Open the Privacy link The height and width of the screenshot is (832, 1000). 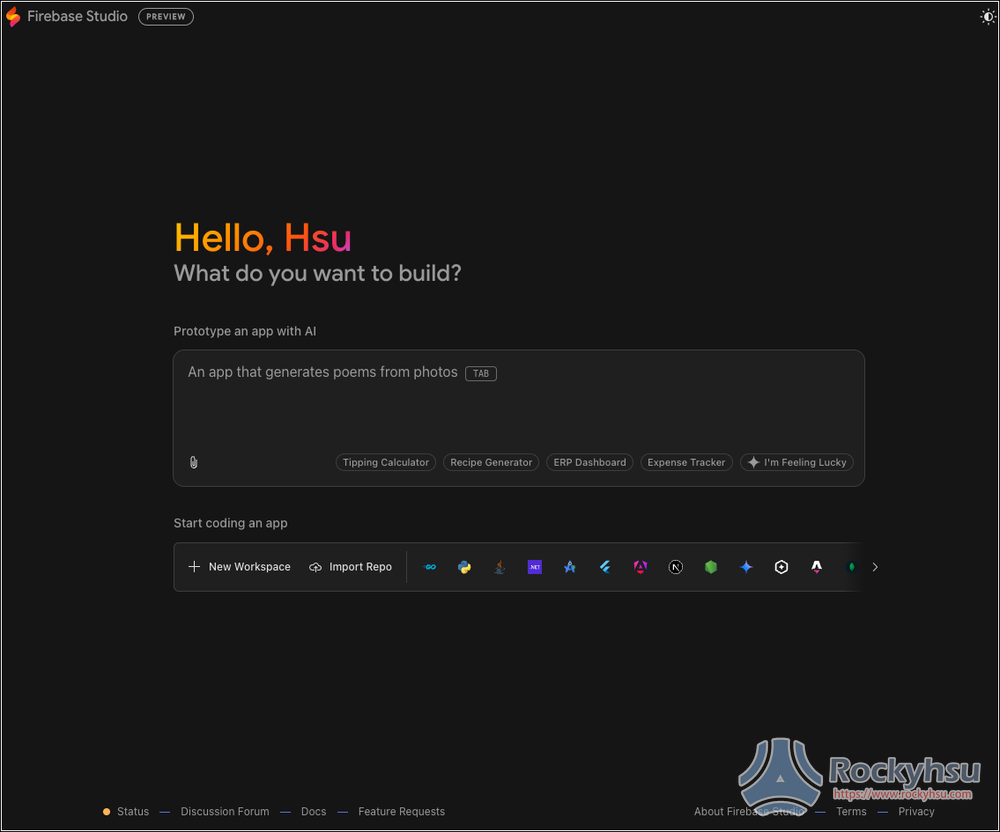[916, 812]
